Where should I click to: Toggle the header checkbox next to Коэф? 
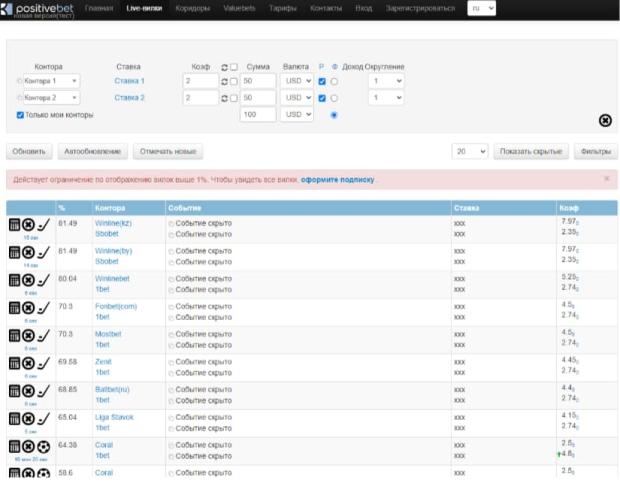pos(234,67)
